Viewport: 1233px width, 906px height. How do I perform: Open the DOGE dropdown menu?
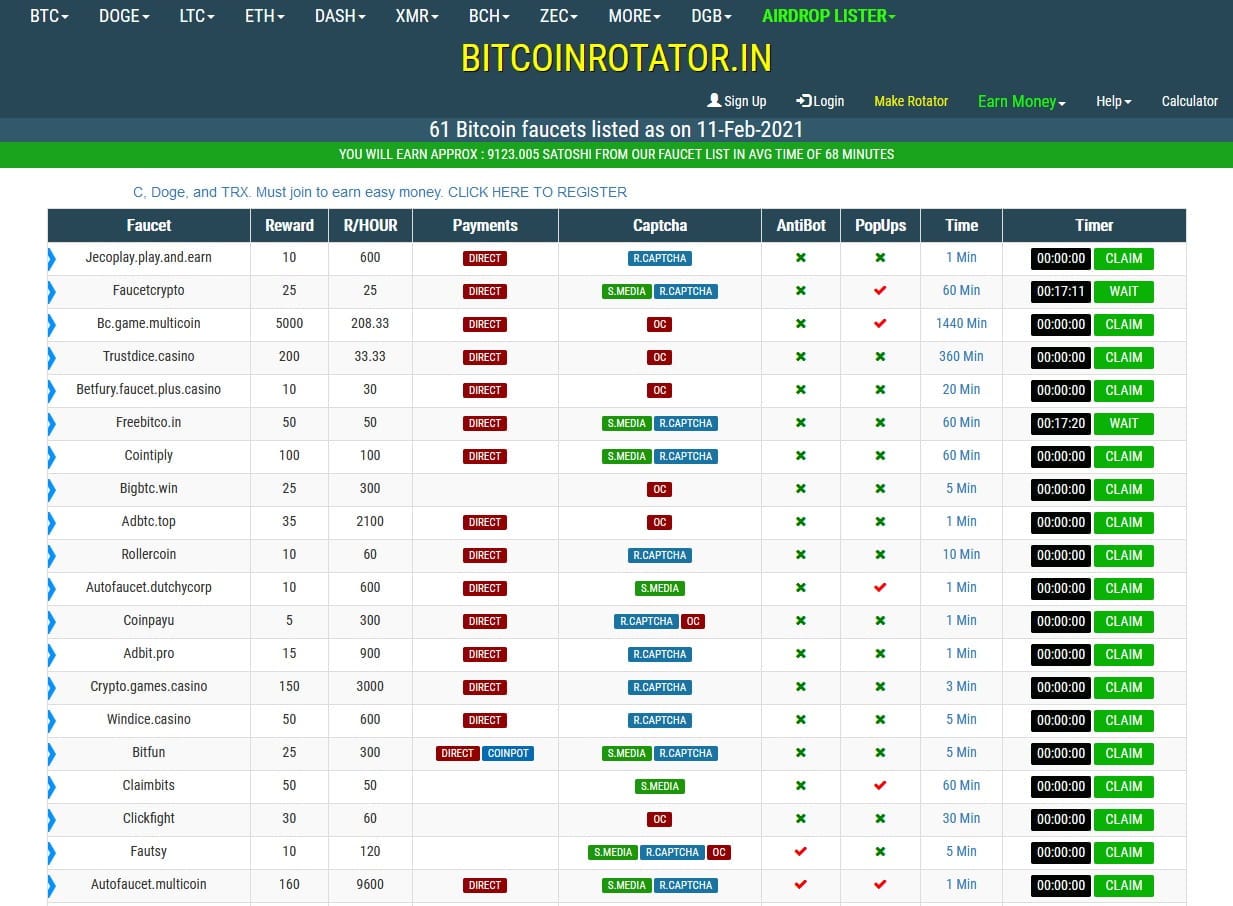(x=124, y=16)
